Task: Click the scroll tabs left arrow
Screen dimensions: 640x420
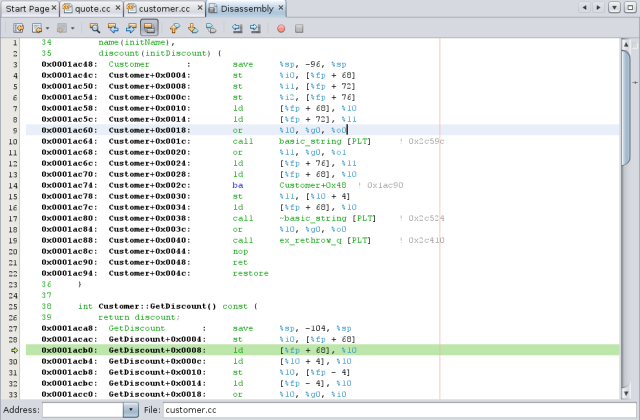Action: click(584, 7)
